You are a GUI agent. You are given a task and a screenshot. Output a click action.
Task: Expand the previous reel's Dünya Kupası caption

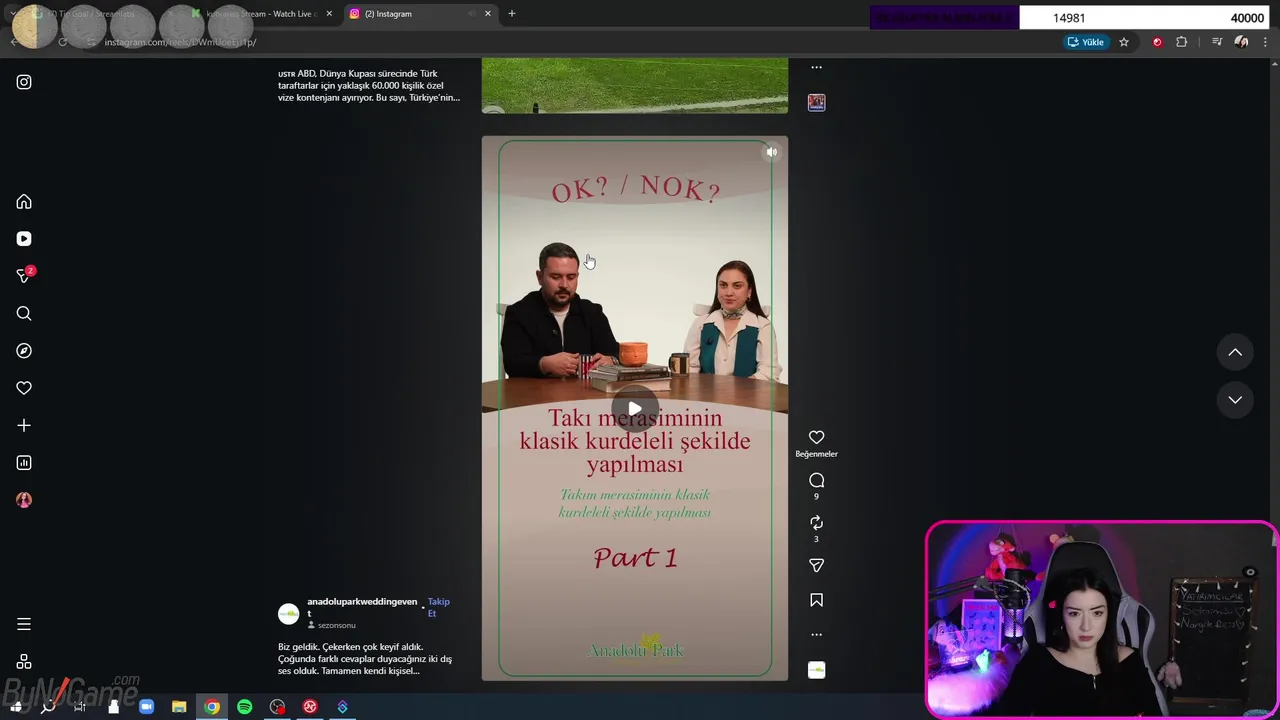click(x=369, y=86)
